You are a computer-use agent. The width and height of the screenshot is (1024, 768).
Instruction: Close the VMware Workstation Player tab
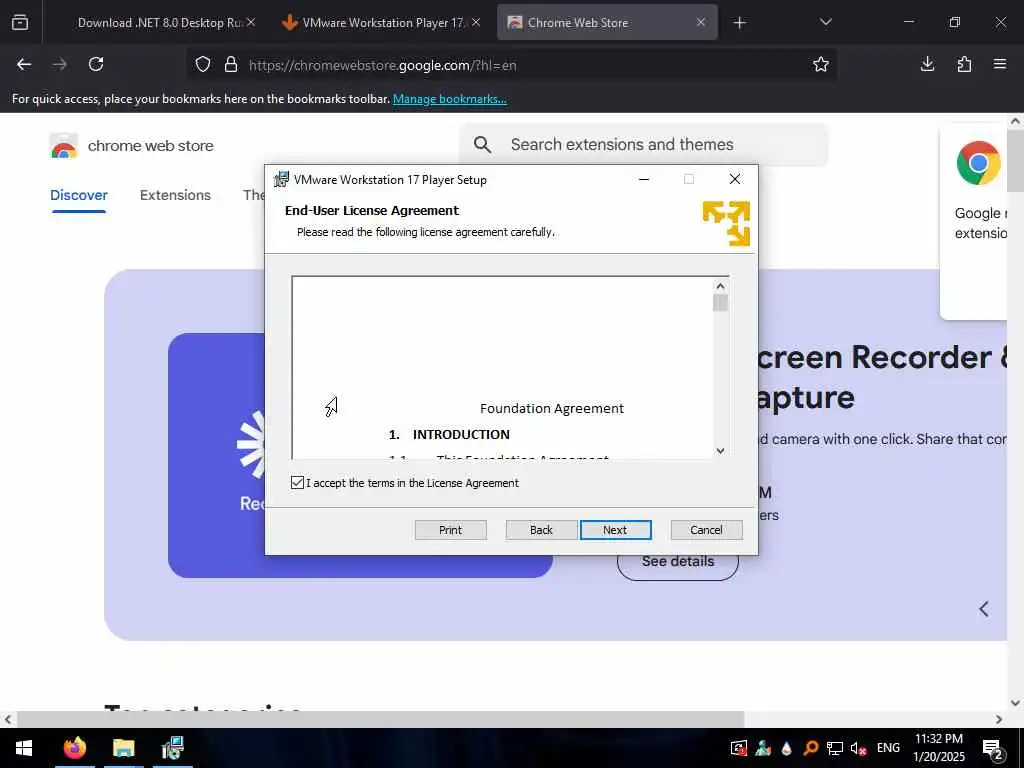coord(476,23)
